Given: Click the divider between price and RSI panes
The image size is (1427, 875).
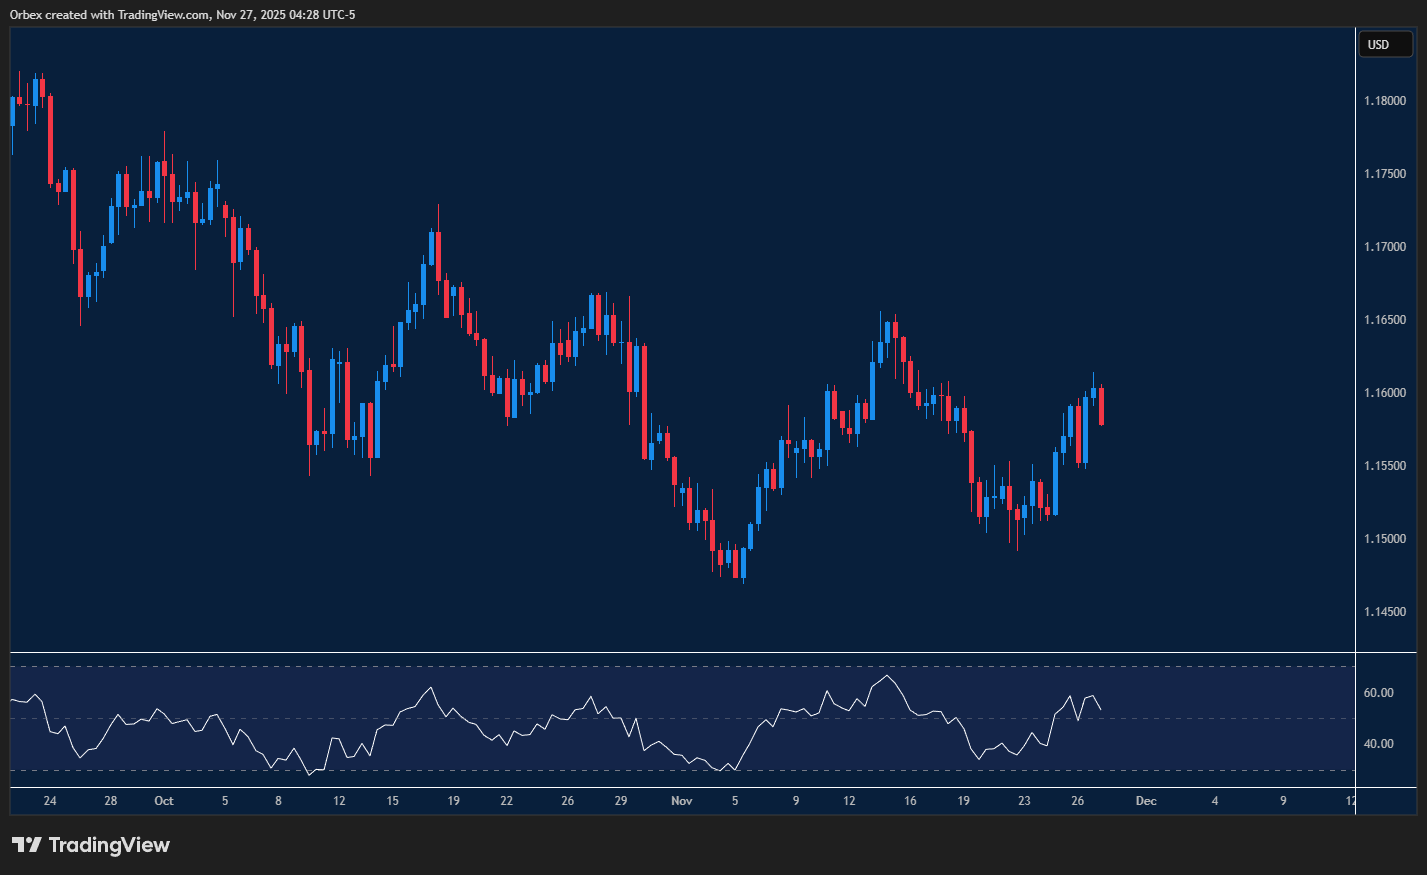Looking at the screenshot, I should click(x=680, y=653).
